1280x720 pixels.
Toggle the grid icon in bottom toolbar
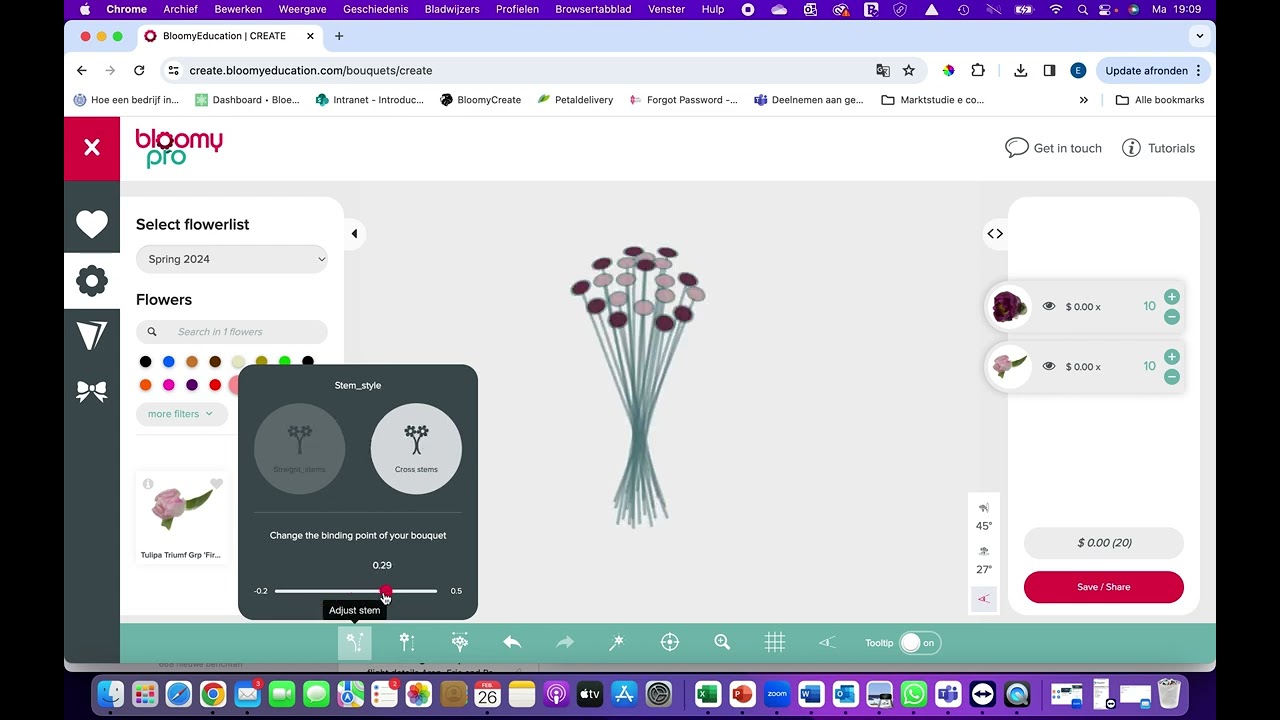click(775, 643)
